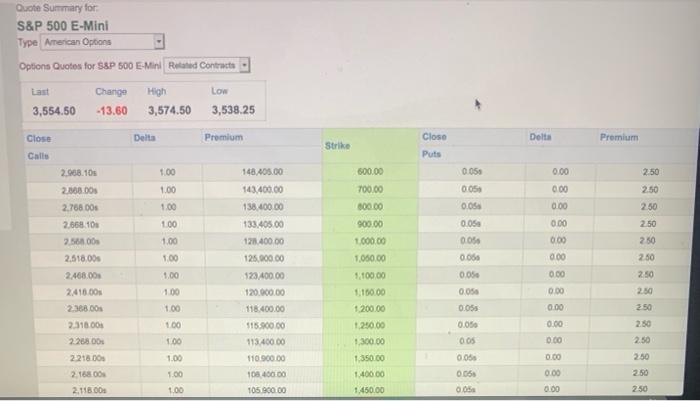The image size is (700, 401).
Task: Click call close 2,768.00s
Action: (x=80, y=208)
